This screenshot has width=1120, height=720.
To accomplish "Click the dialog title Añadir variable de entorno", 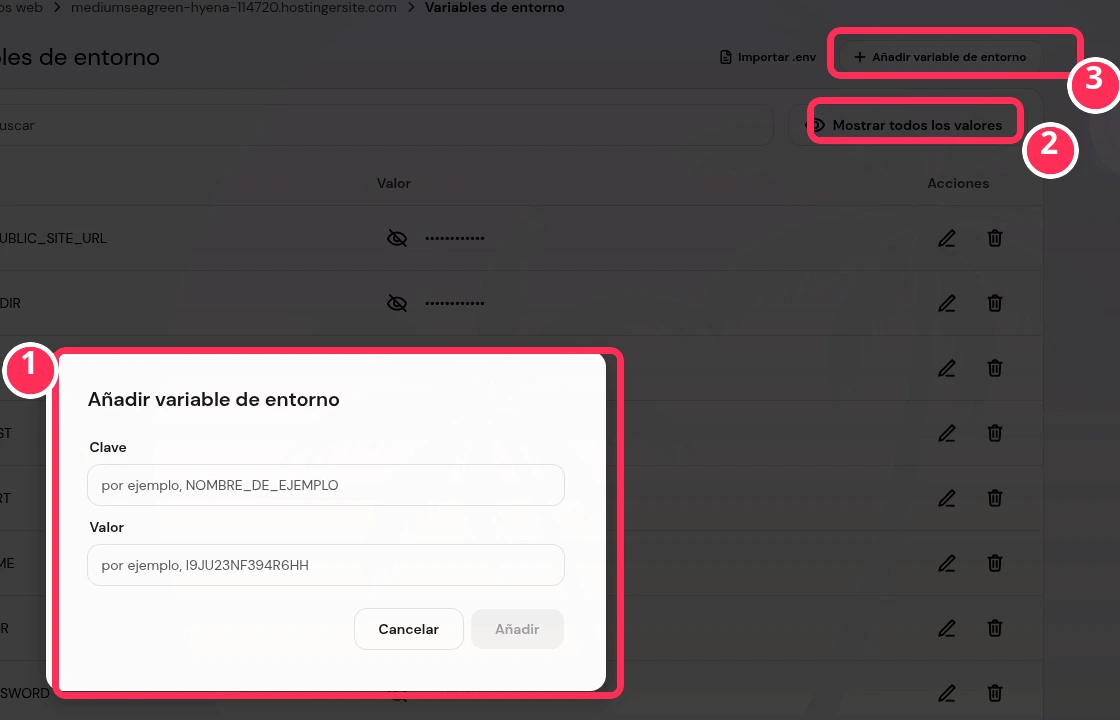I will click(x=214, y=399).
